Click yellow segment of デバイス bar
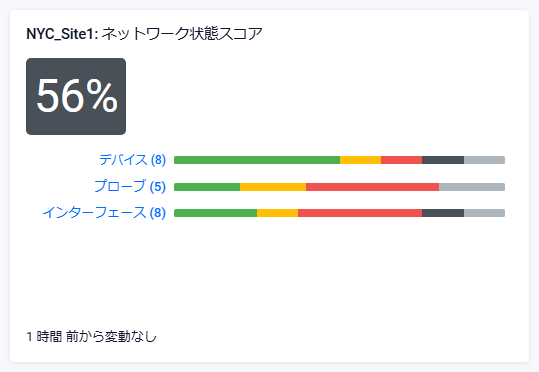 [x=361, y=160]
